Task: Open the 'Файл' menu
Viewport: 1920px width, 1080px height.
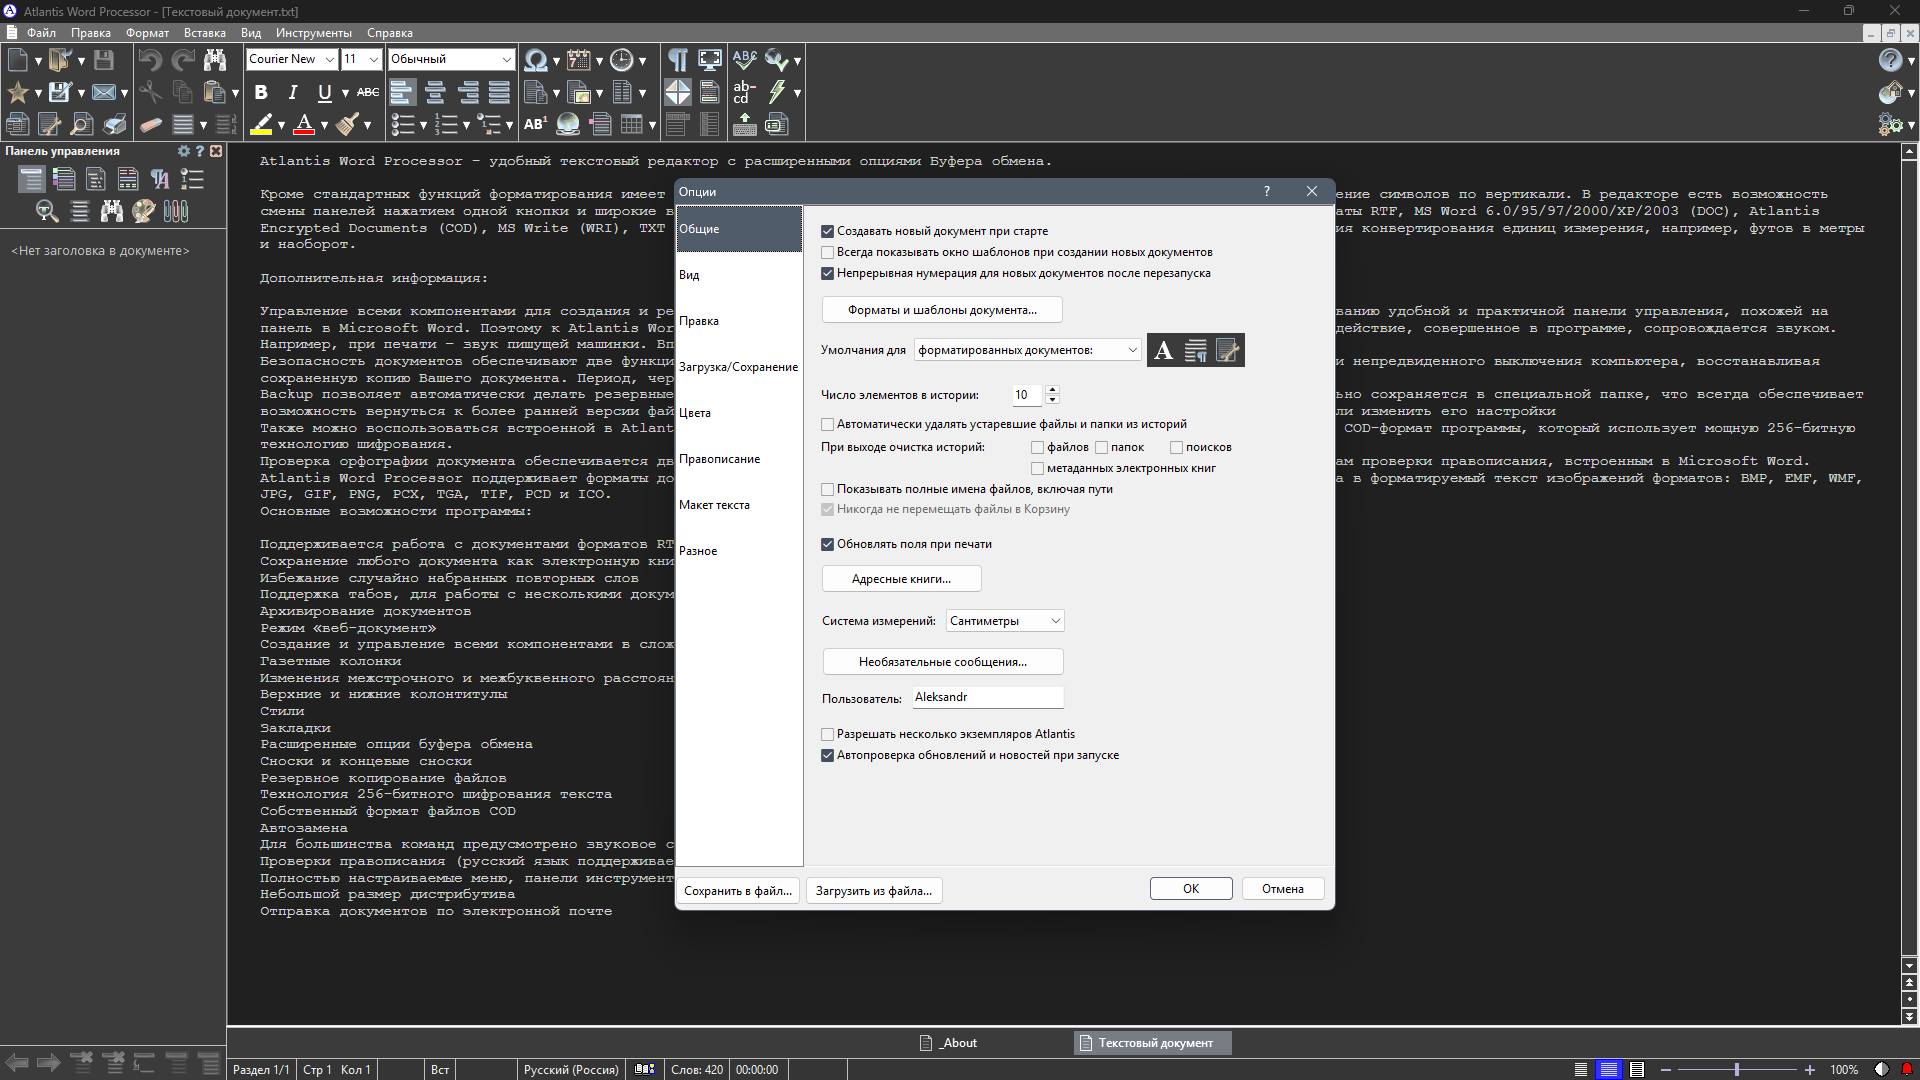Action: [x=41, y=33]
